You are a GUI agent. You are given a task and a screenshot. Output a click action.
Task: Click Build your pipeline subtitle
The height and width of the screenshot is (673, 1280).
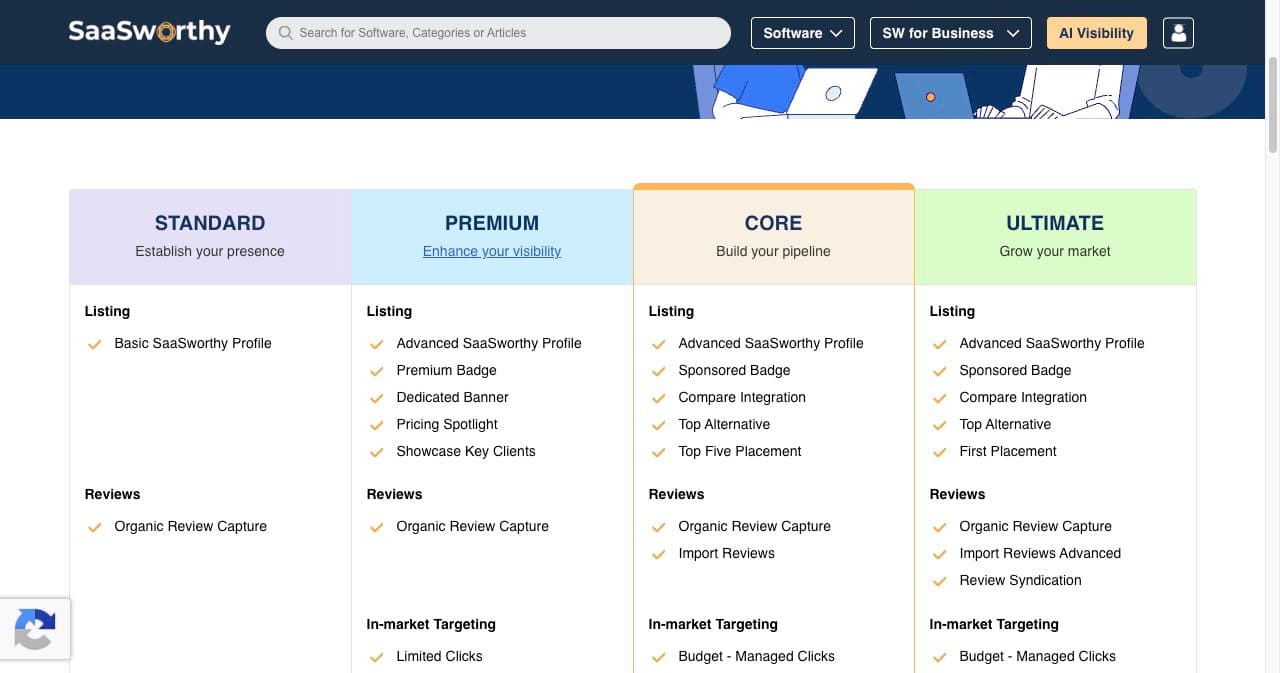pos(773,251)
